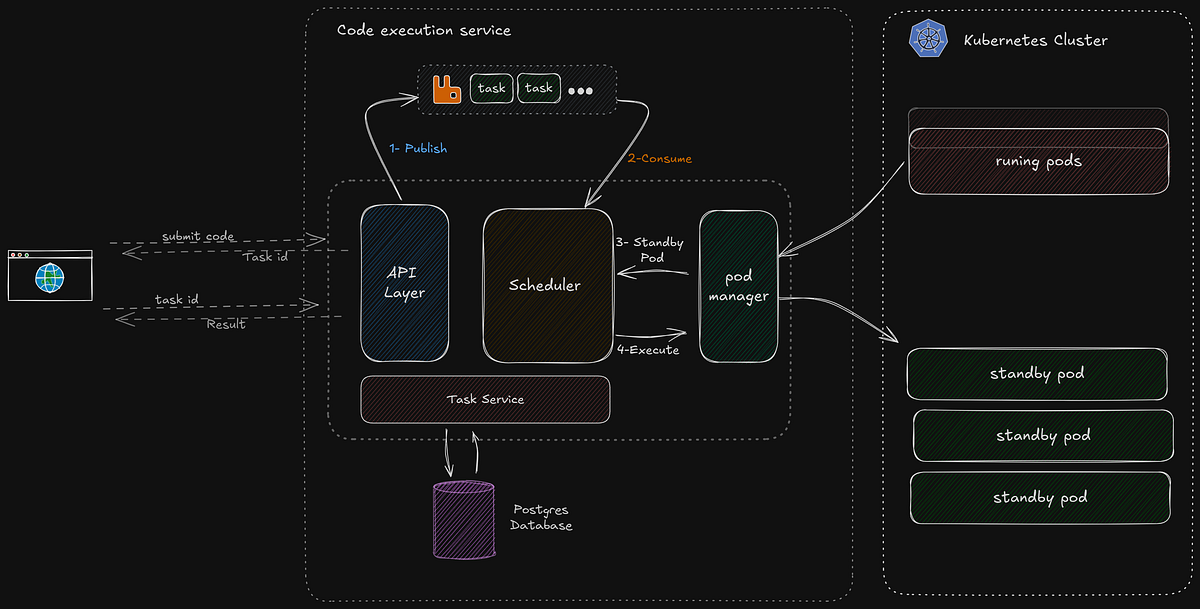Click the globe icon in browser window

(48, 277)
